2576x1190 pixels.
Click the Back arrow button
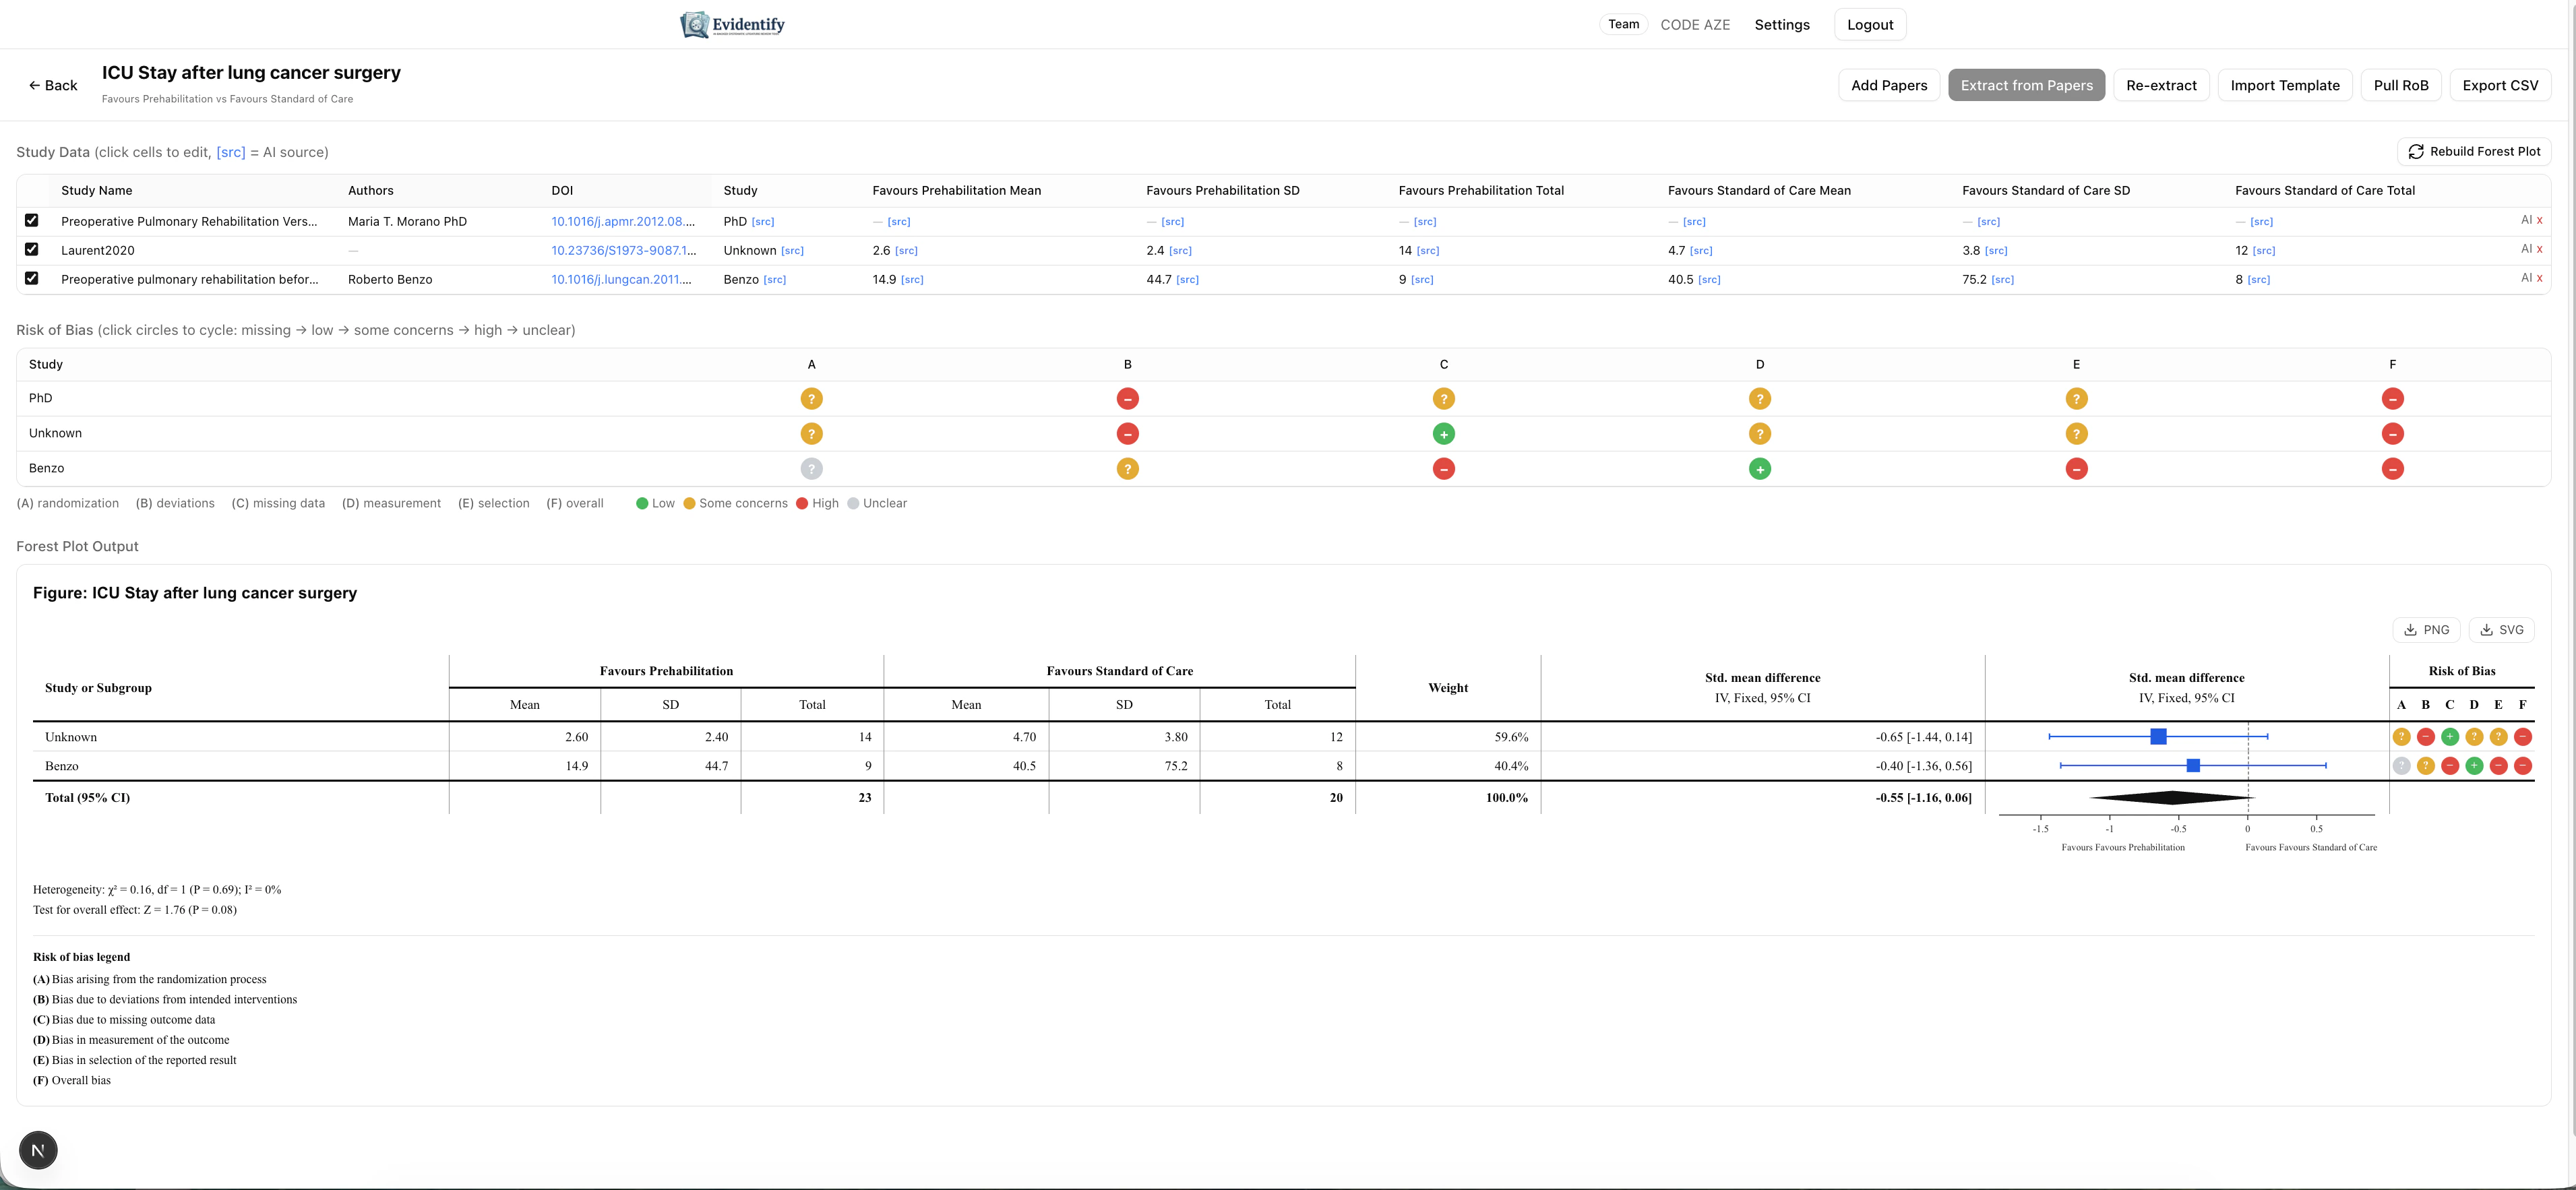[53, 86]
